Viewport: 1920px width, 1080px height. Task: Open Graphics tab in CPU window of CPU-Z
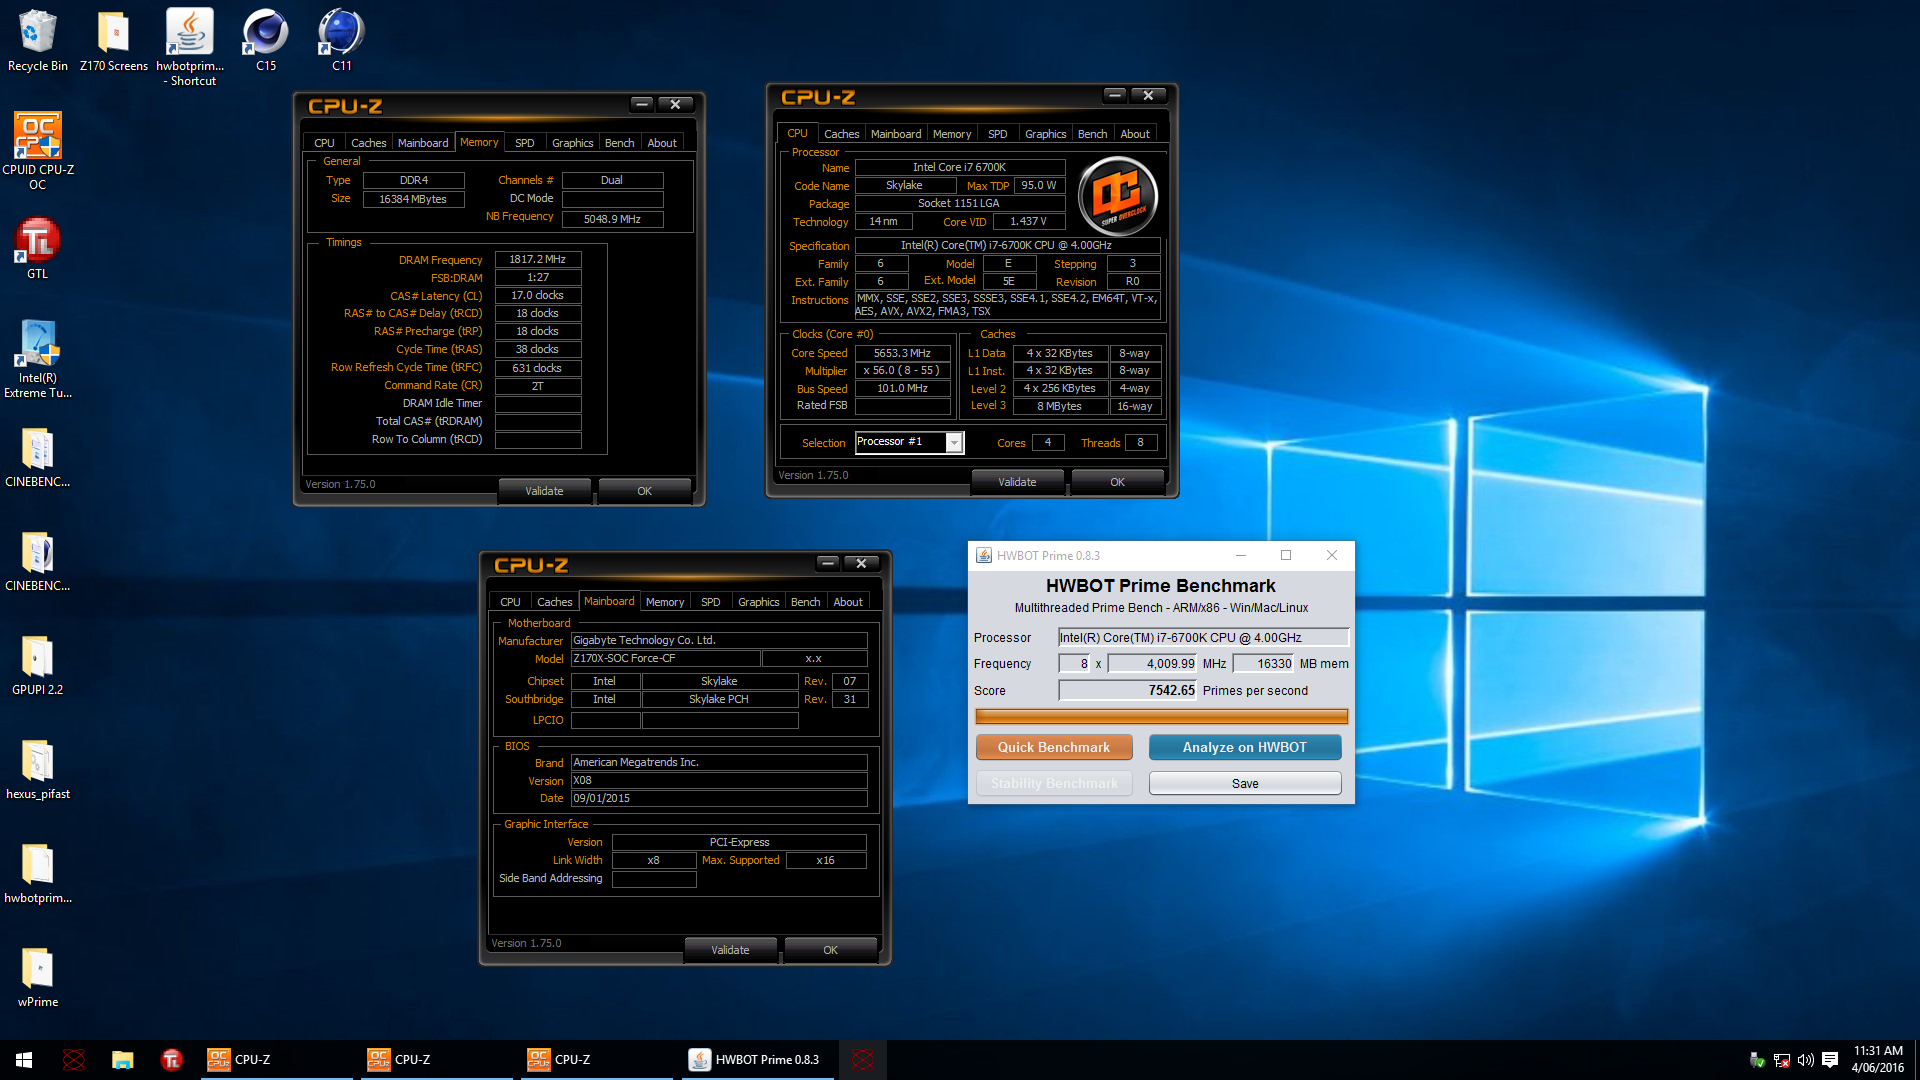(x=1045, y=134)
